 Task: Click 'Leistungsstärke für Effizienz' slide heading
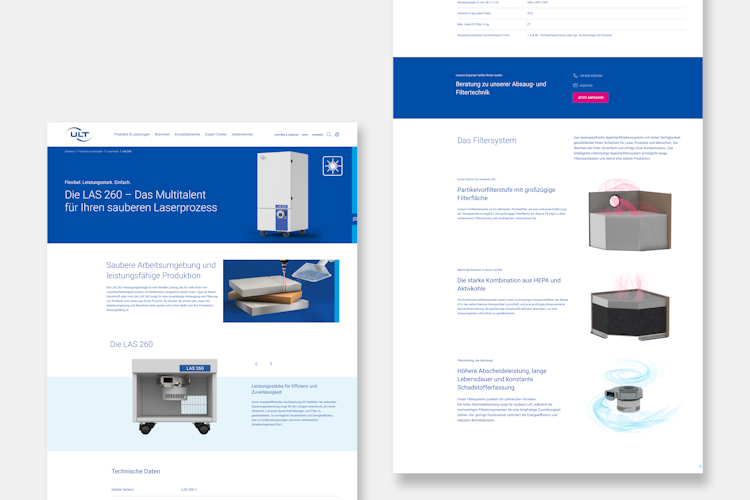(x=284, y=389)
